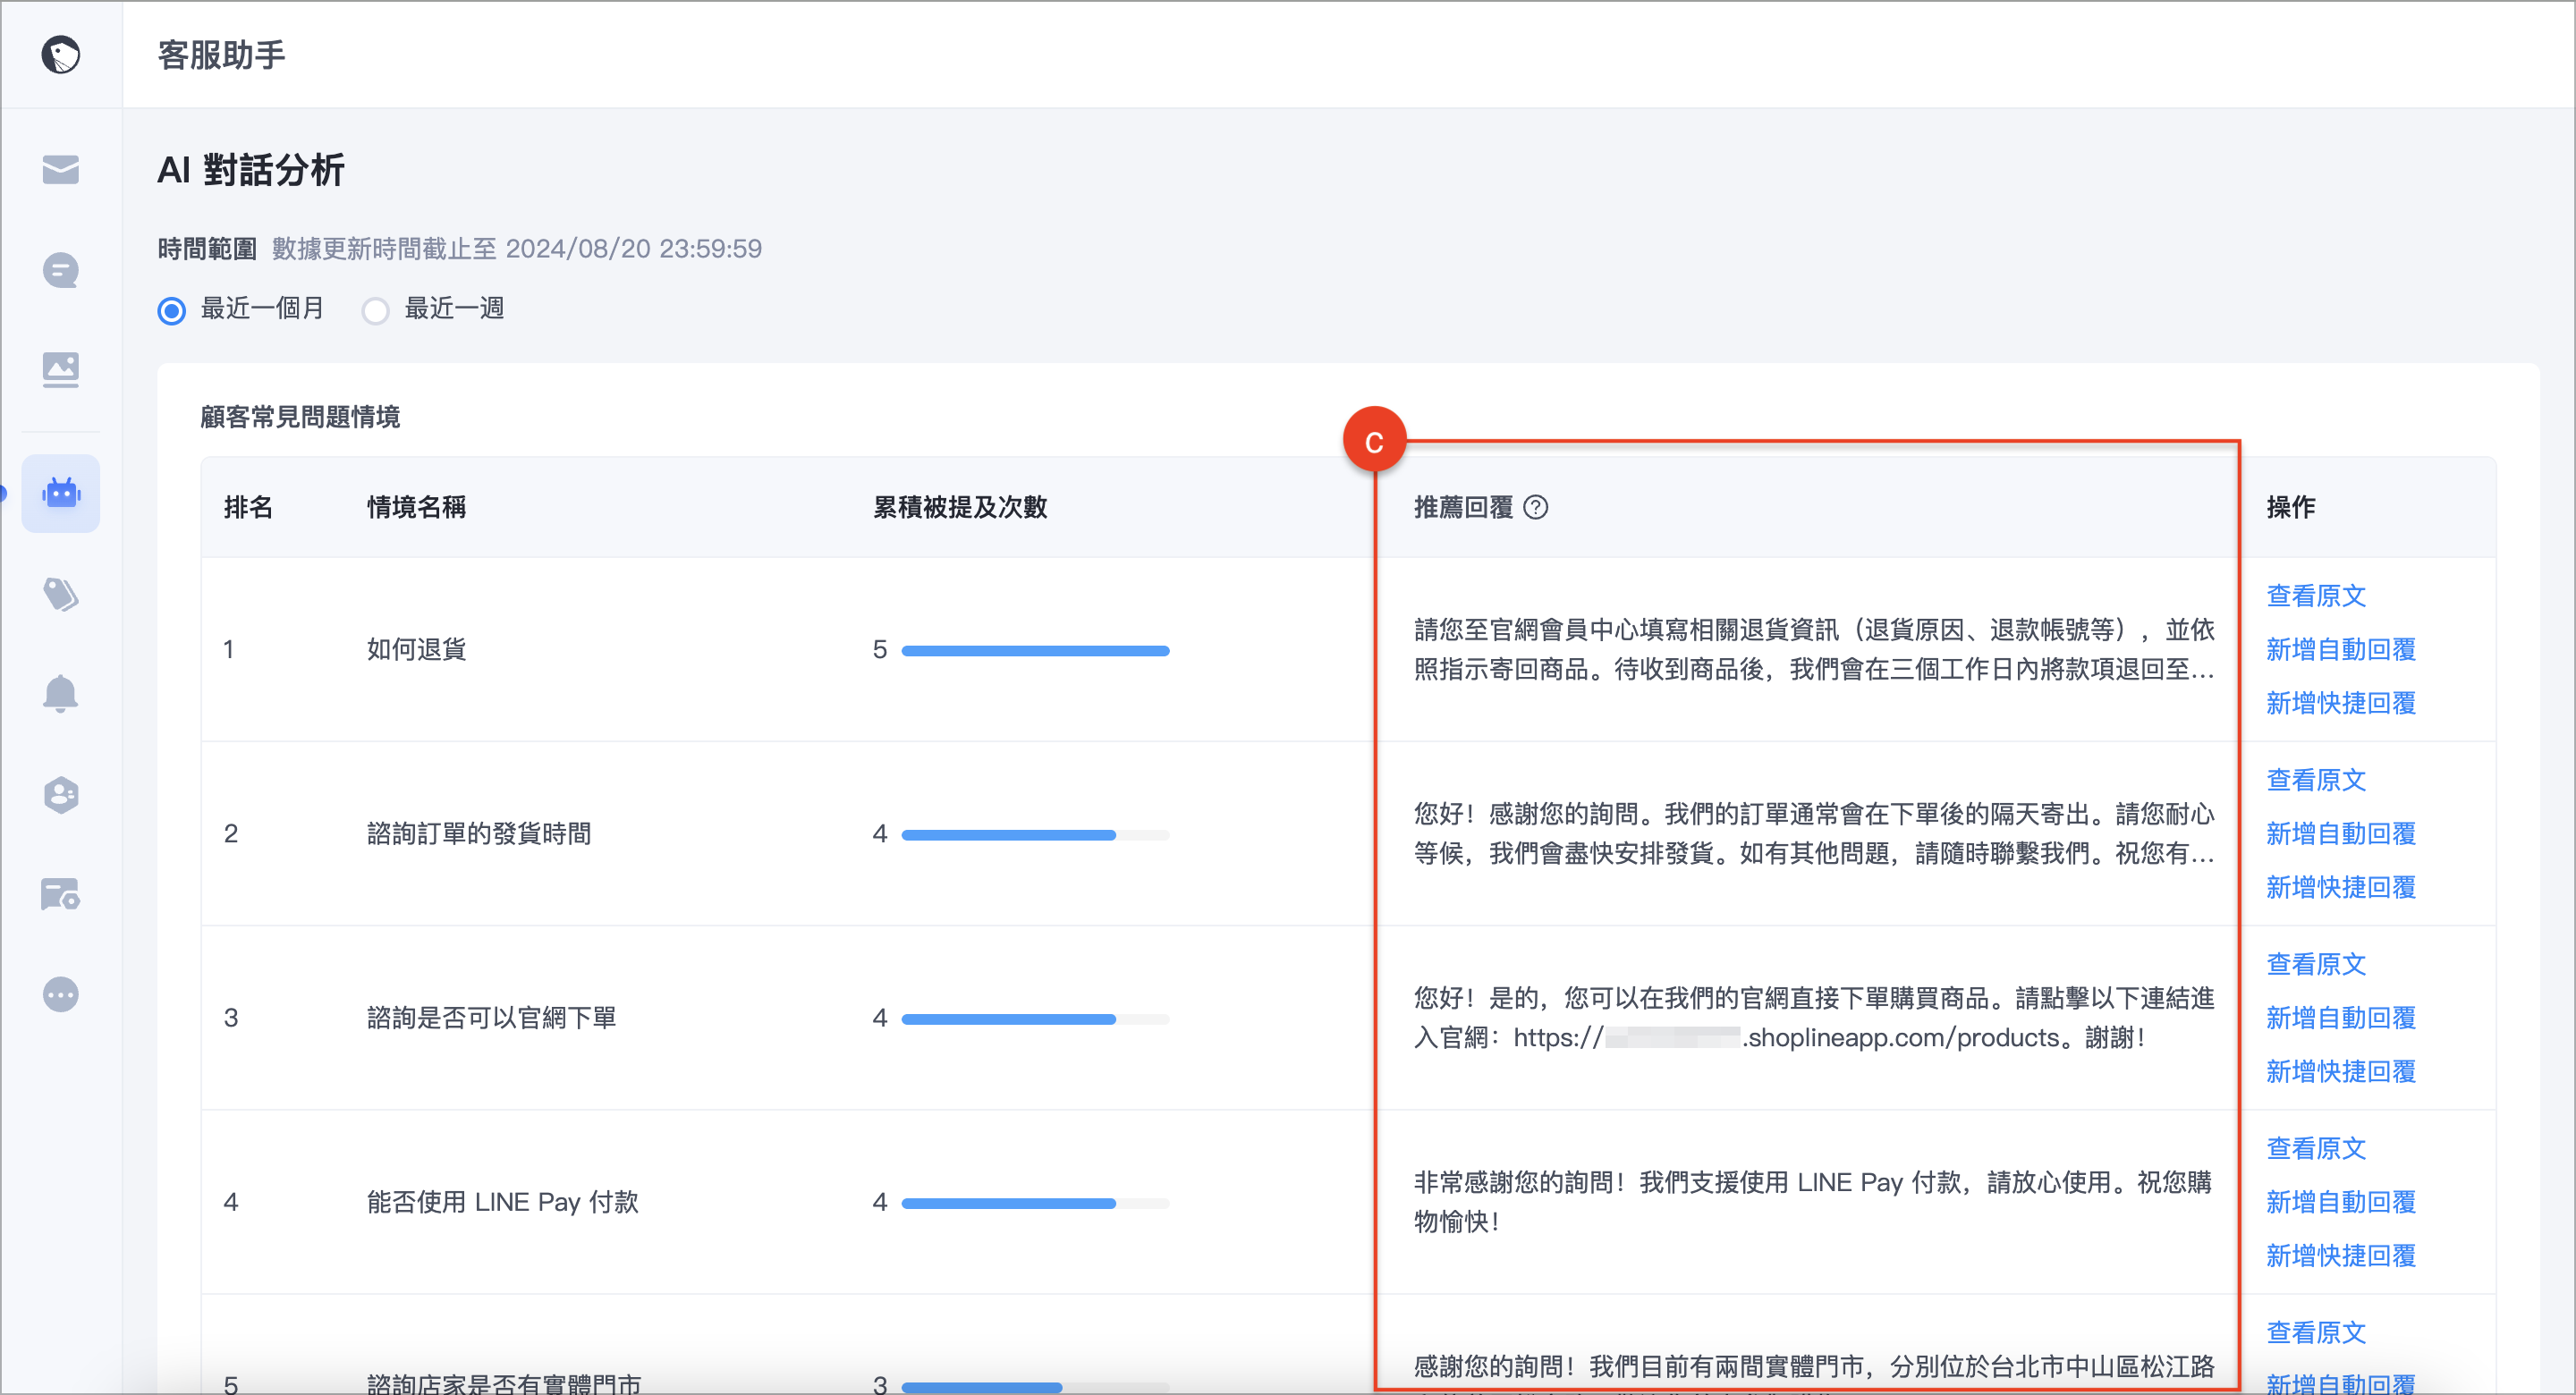Image resolution: width=2576 pixels, height=1395 pixels.
Task: Open the message settings icon in sidebar
Action: (x=60, y=894)
